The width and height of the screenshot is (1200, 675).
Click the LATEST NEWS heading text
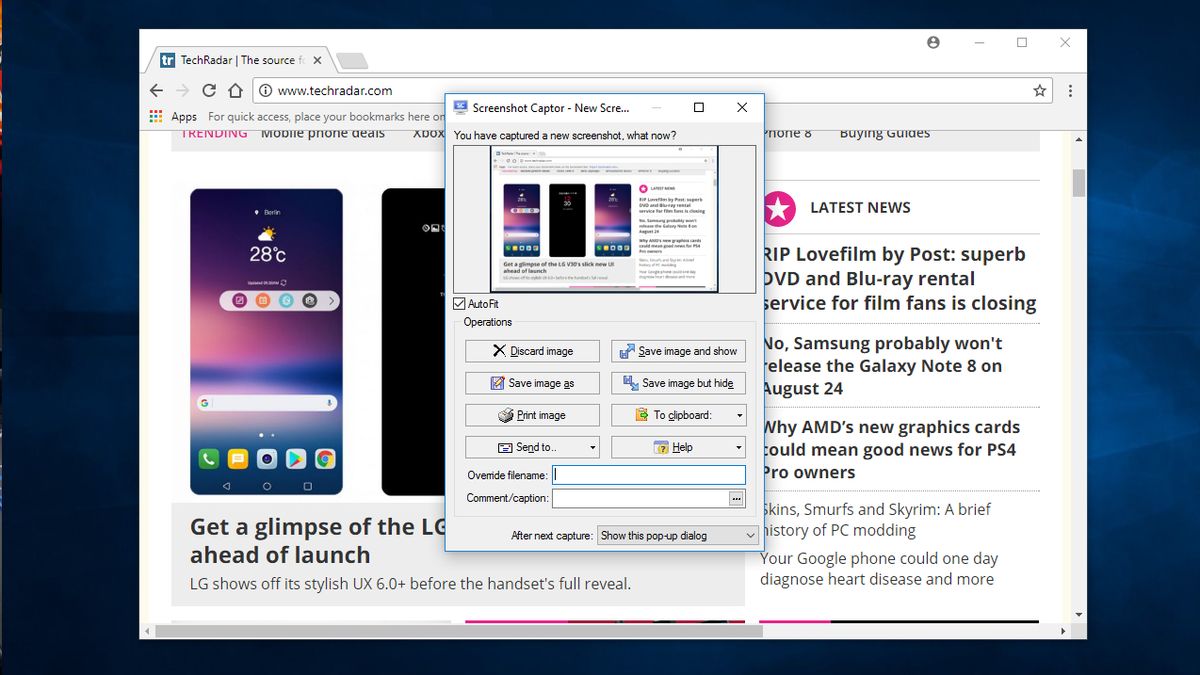(860, 208)
